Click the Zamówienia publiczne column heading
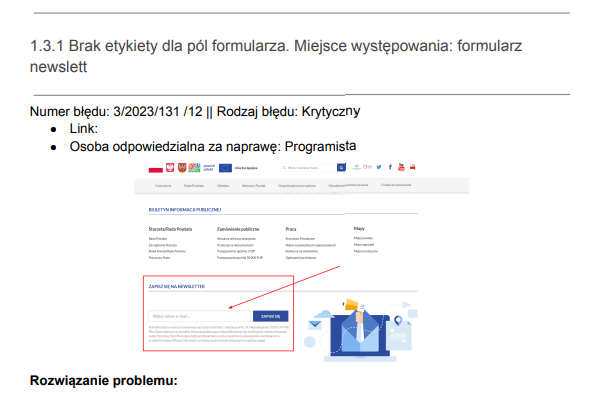The image size is (605, 398). (238, 229)
